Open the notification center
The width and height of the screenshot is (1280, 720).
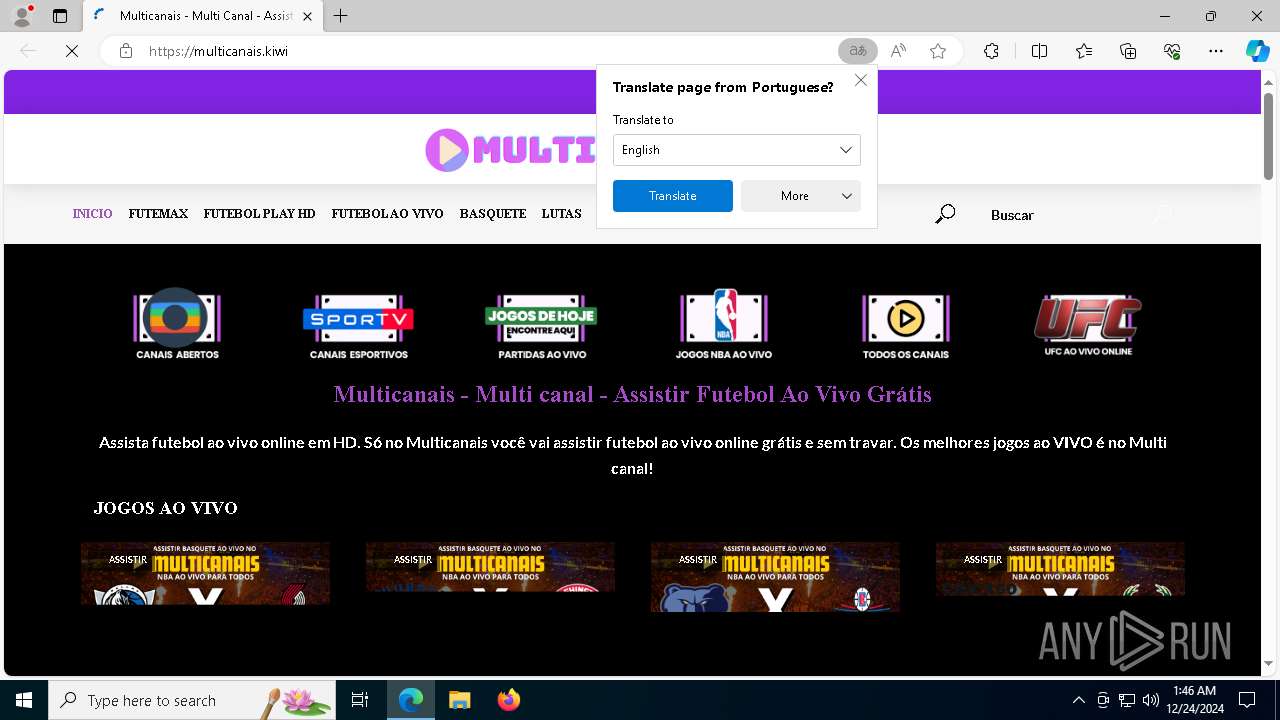coord(1247,700)
